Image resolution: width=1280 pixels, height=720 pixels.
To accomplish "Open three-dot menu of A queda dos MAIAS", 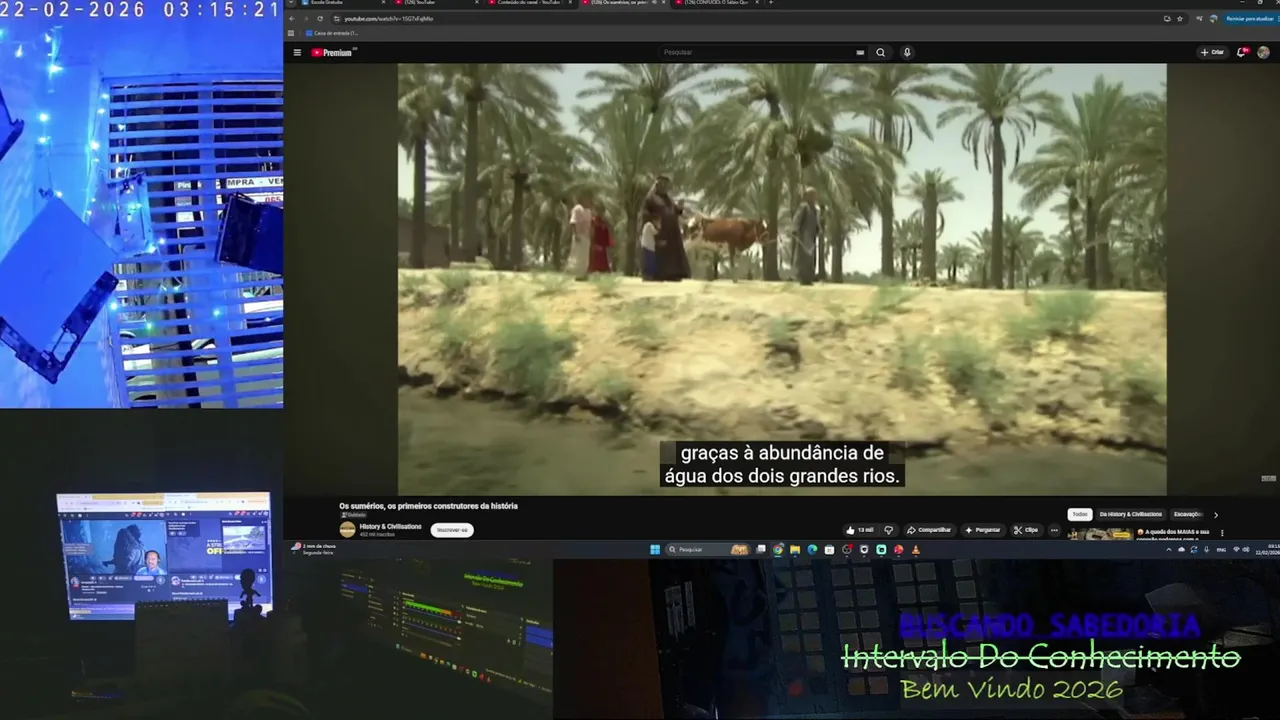I will pyautogui.click(x=1222, y=533).
